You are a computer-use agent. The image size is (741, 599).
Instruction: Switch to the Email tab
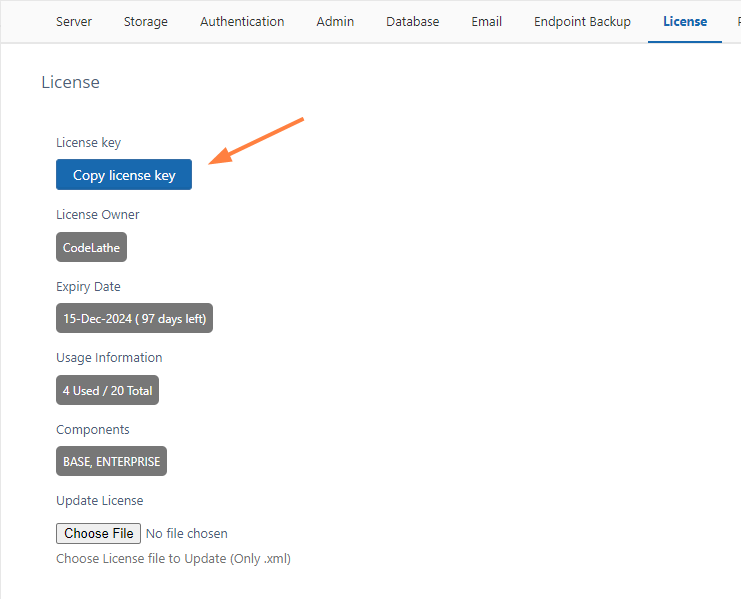(x=486, y=21)
